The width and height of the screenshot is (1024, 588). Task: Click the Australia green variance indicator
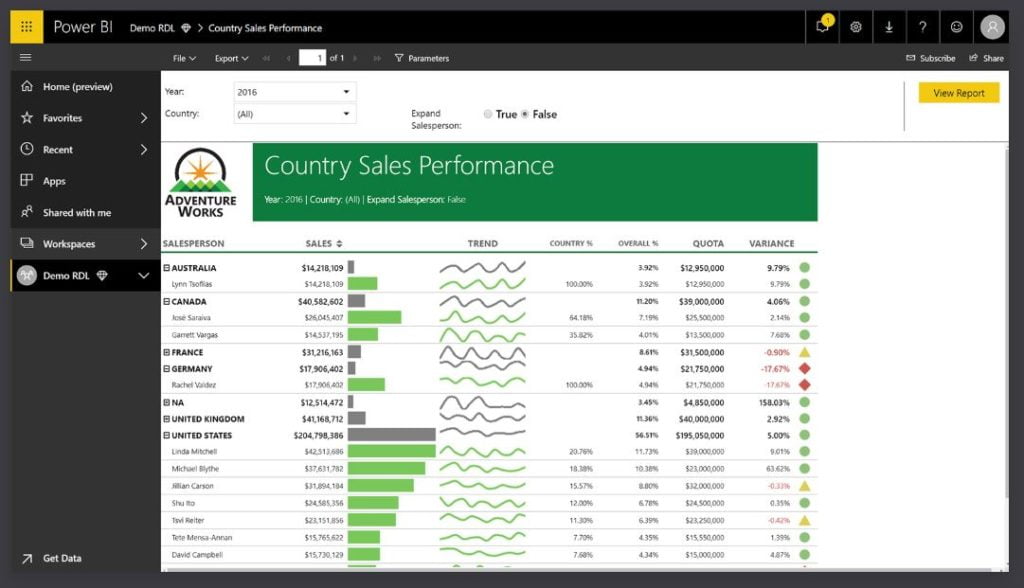pos(805,267)
